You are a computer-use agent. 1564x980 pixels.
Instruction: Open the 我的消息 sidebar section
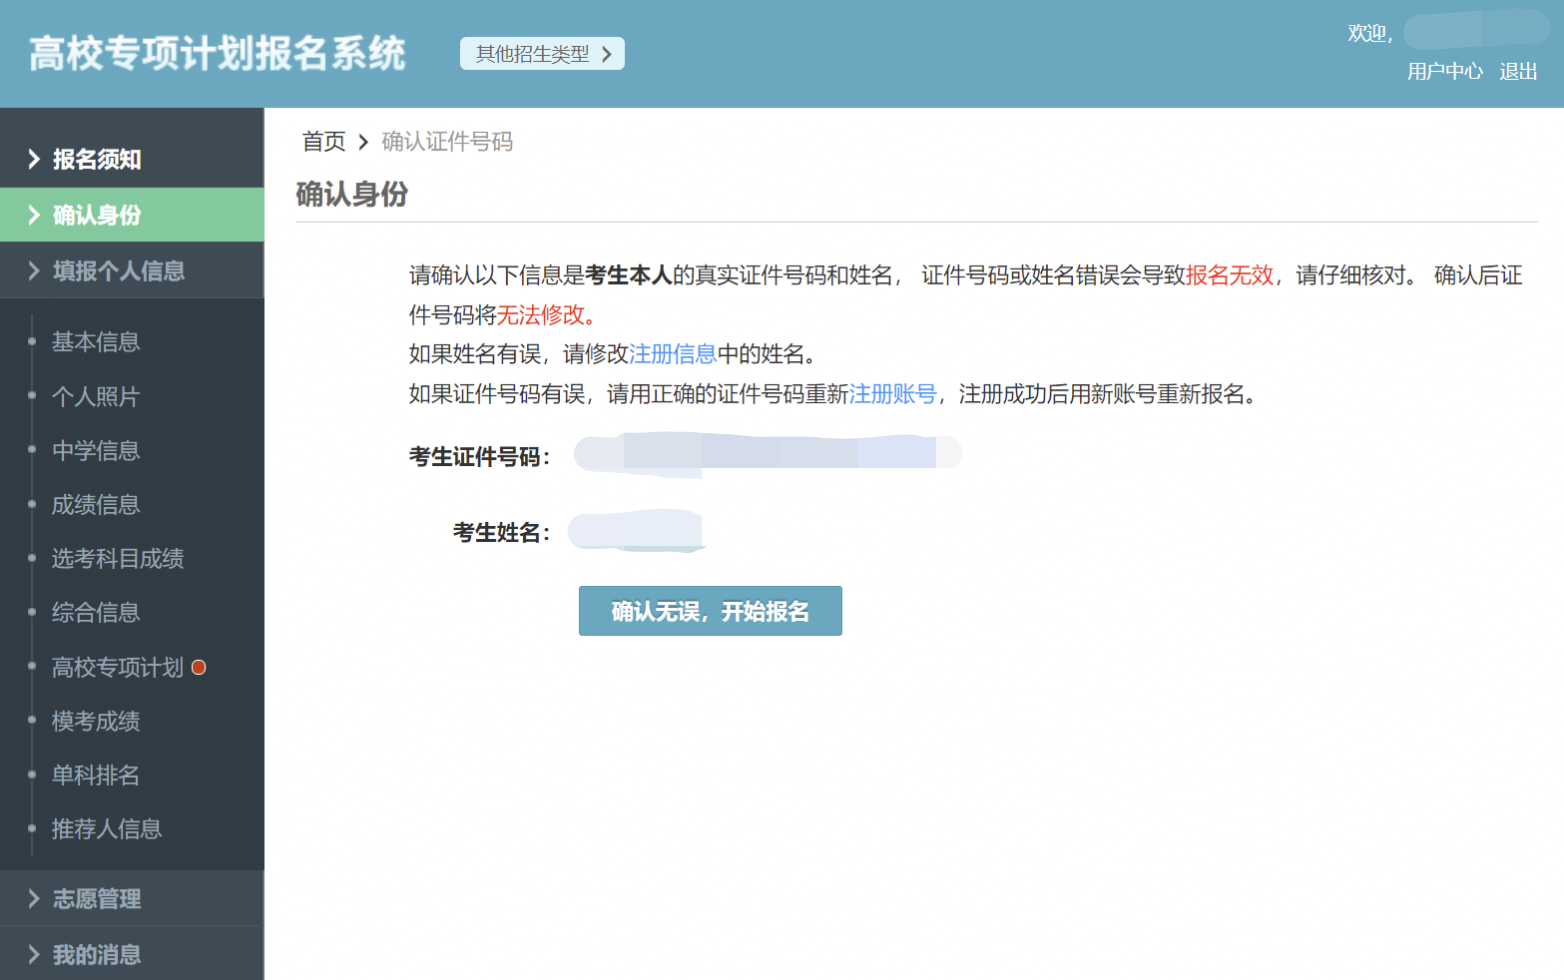(x=96, y=955)
